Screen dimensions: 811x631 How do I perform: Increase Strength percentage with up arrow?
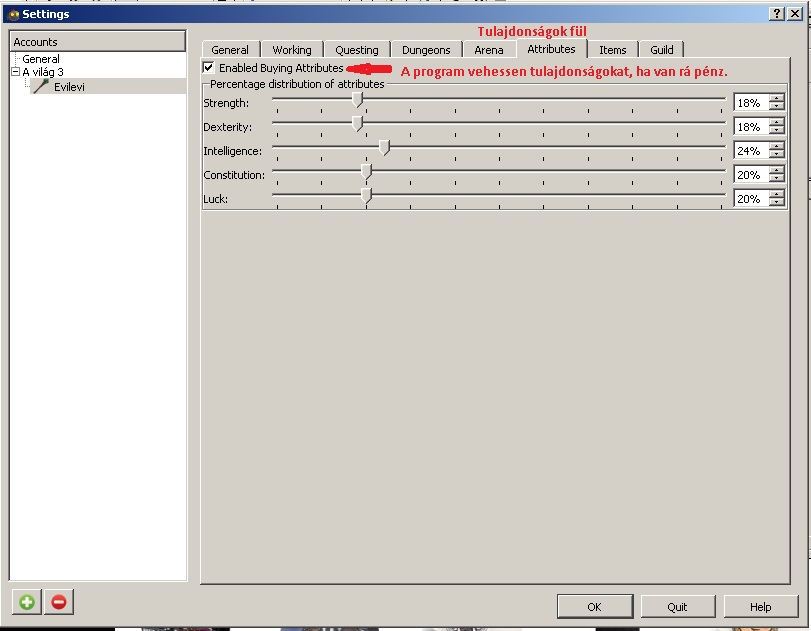click(777, 99)
